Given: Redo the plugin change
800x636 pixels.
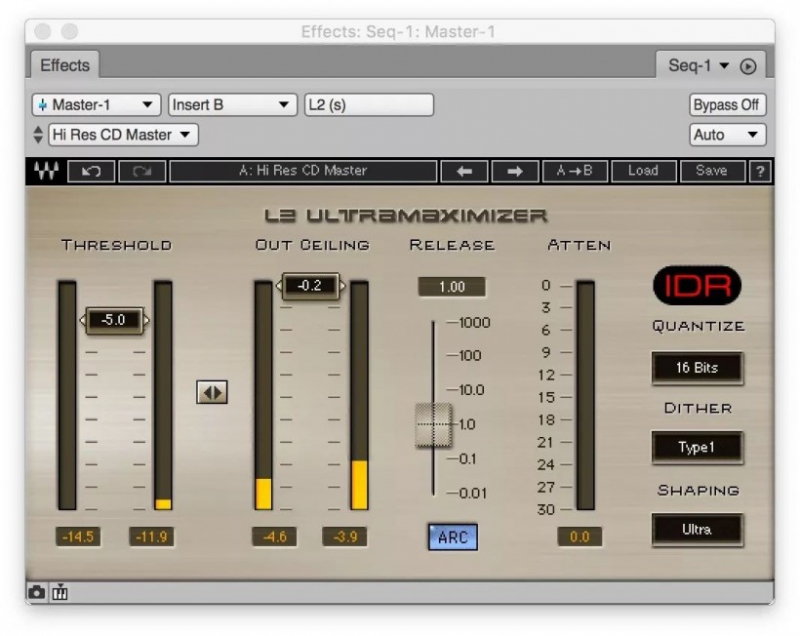Looking at the screenshot, I should tap(142, 171).
